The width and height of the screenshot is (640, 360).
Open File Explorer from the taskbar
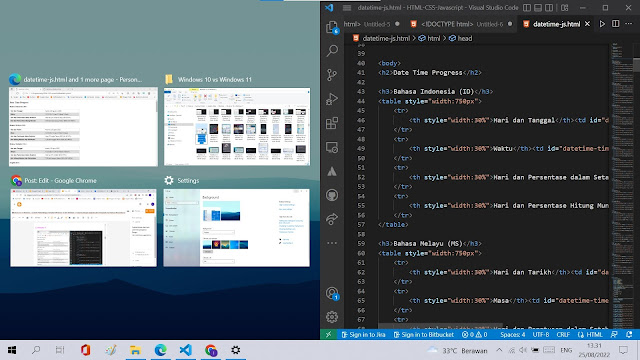[x=135, y=350]
